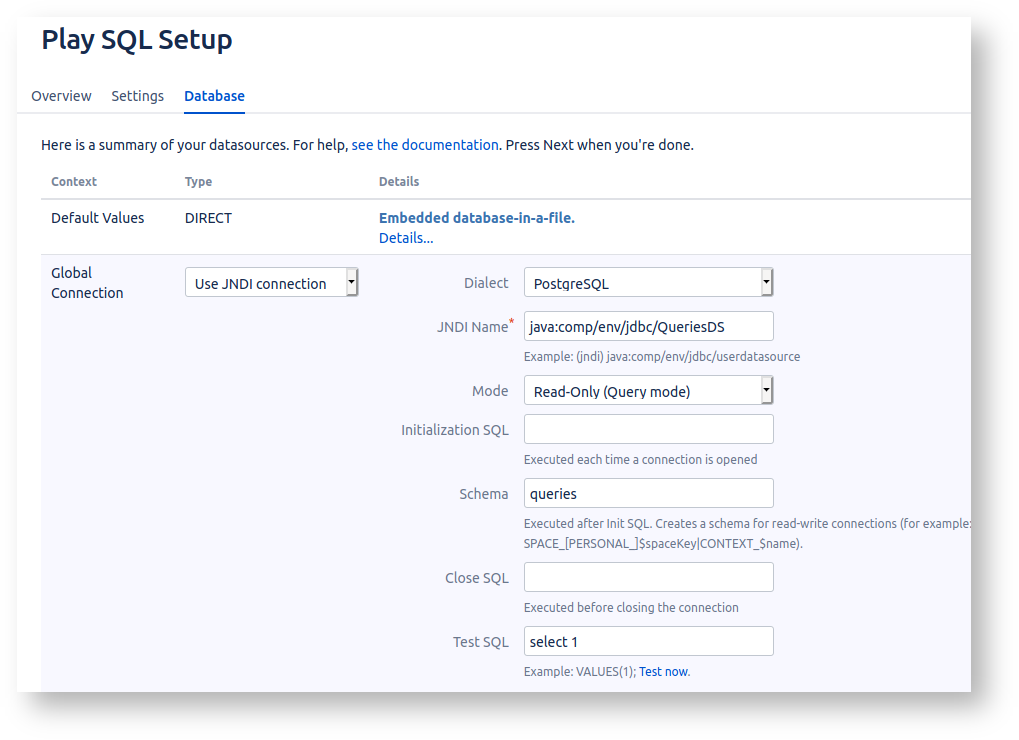Viewport: 1019px width, 740px height.
Task: Select the Database tab
Action: [x=214, y=96]
